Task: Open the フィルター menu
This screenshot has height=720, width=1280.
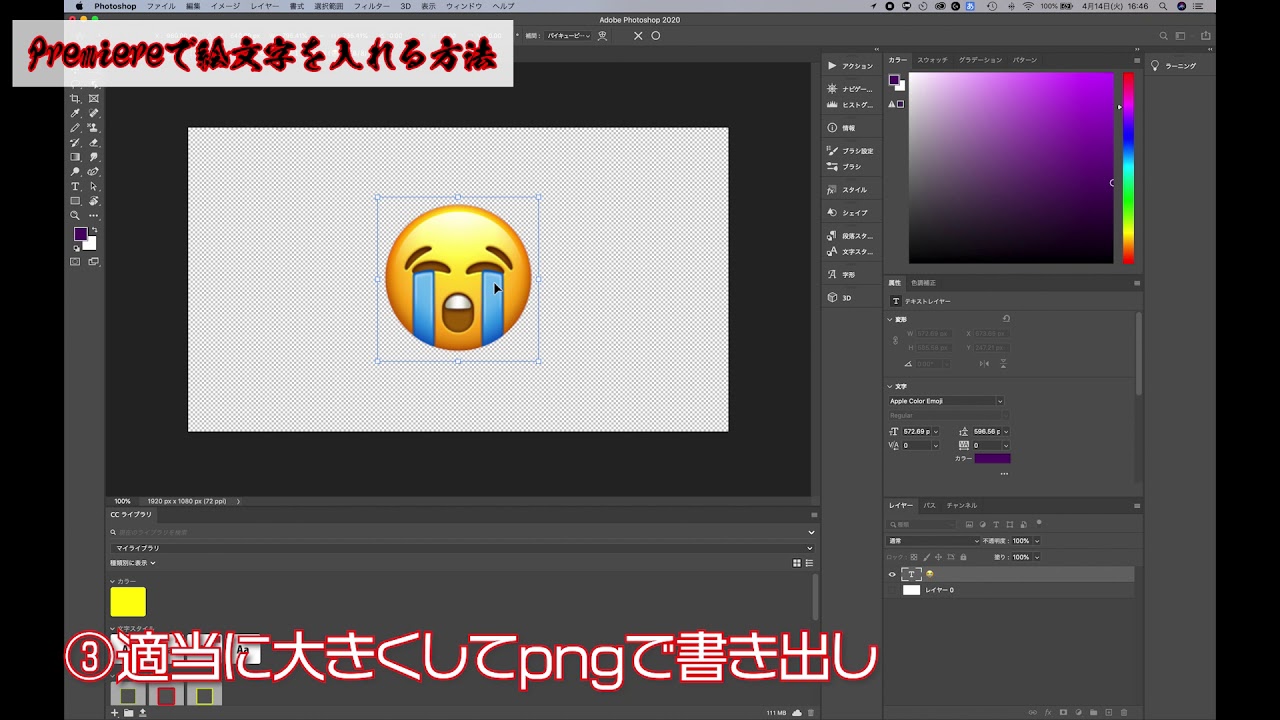Action: 372,6
